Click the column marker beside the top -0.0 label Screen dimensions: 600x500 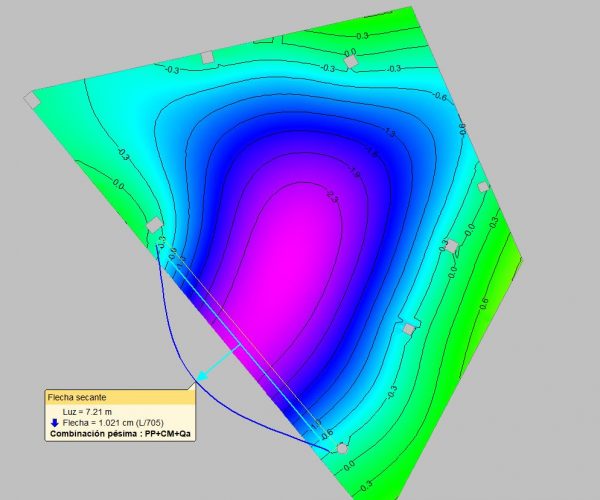(x=352, y=62)
